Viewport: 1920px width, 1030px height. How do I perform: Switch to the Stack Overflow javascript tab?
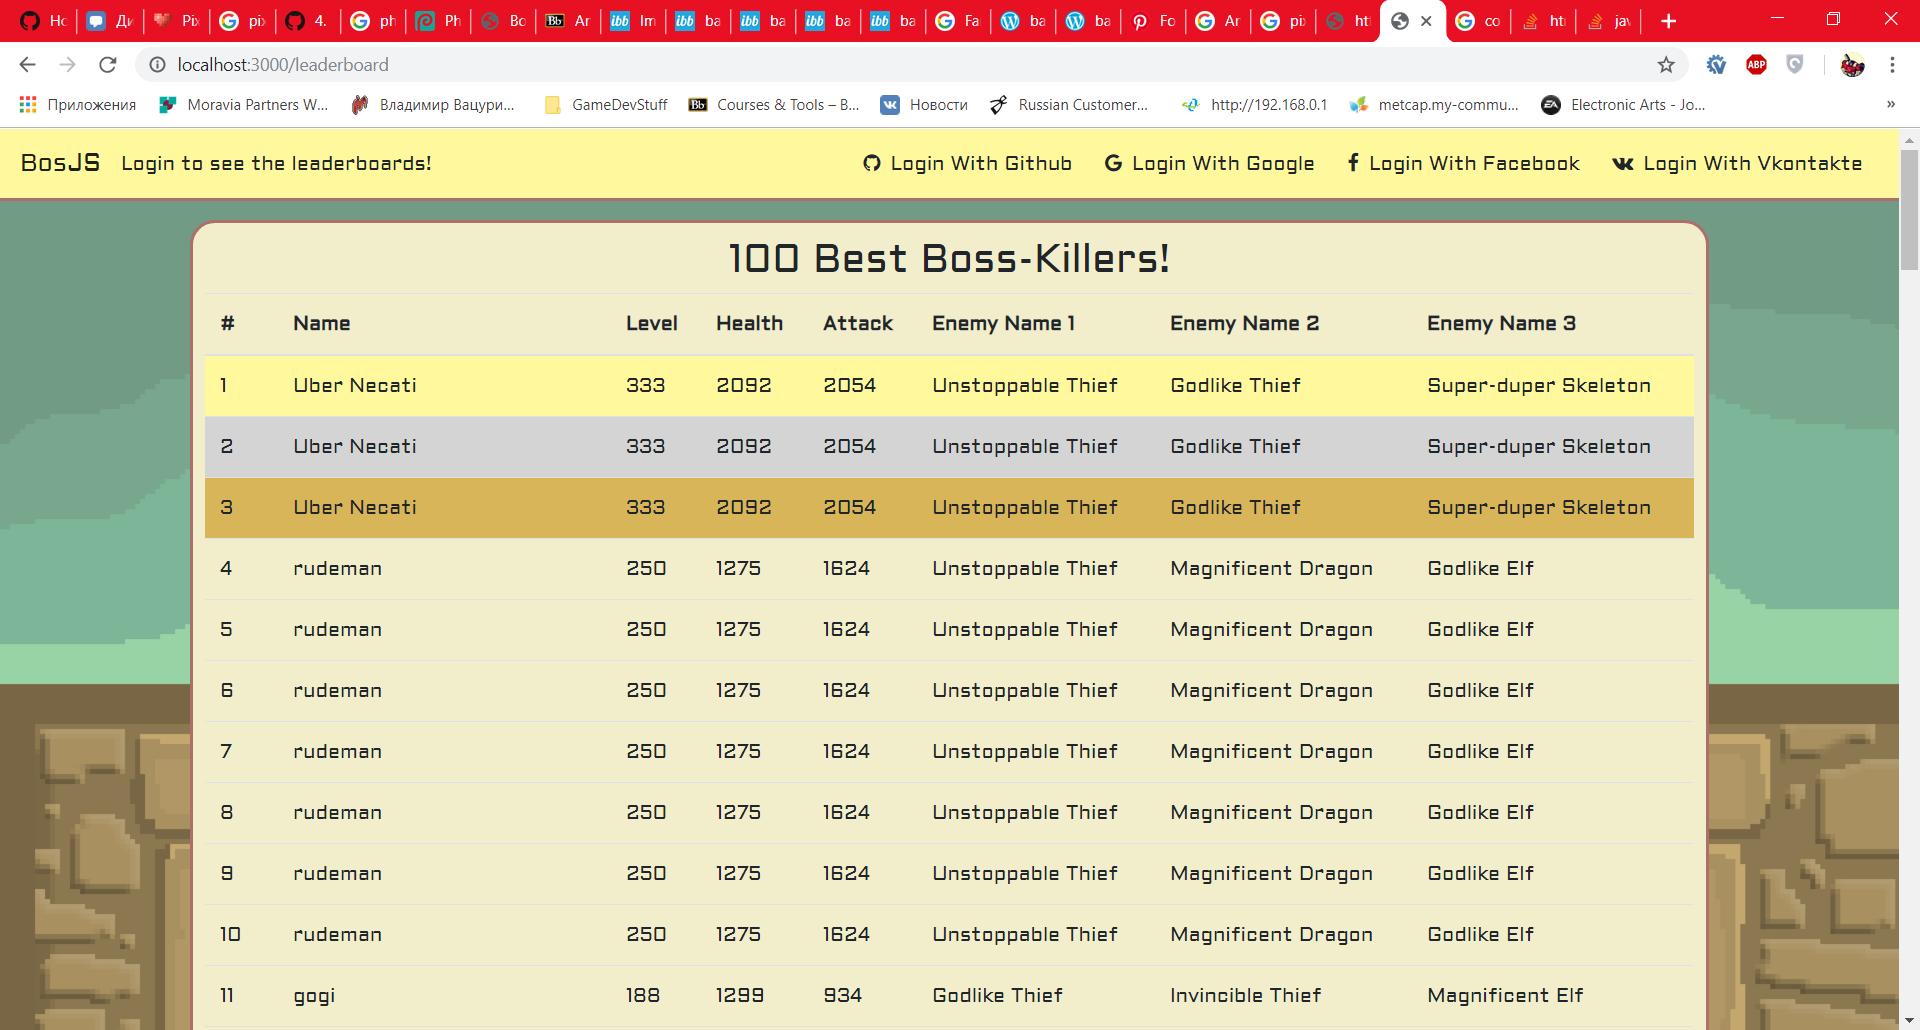tap(1610, 20)
